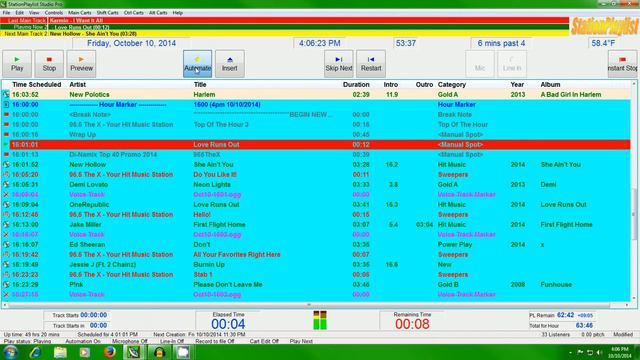
Task: Click the vertical scrollbar of the playlist
Action: [634, 191]
